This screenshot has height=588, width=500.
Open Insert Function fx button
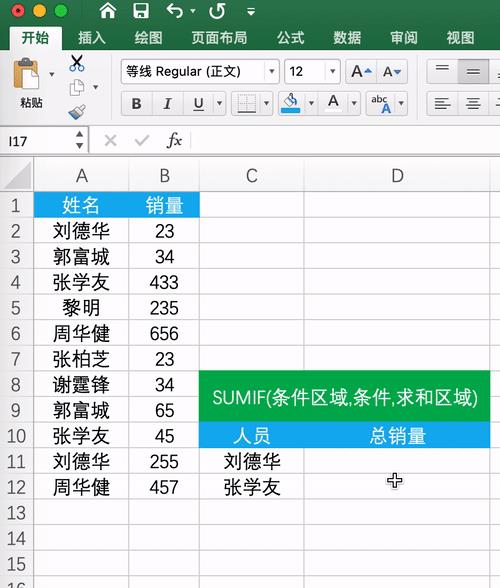tap(174, 141)
